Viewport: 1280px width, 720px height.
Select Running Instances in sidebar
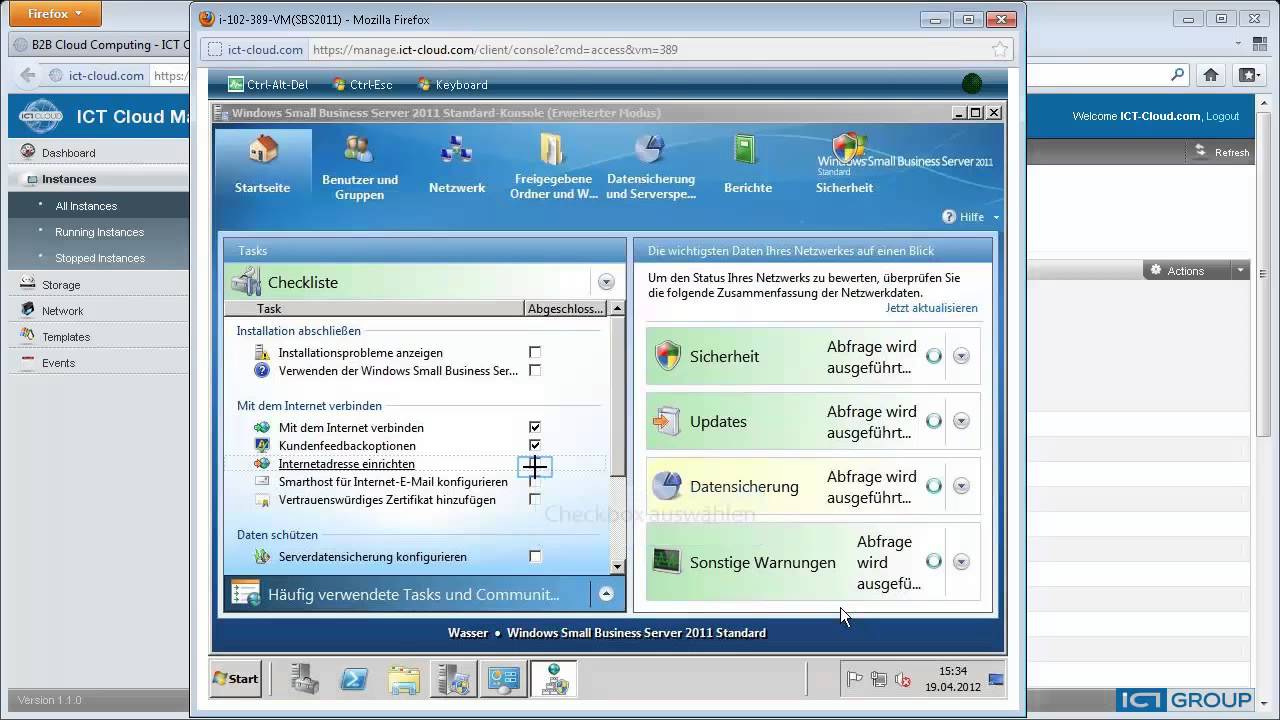[100, 232]
